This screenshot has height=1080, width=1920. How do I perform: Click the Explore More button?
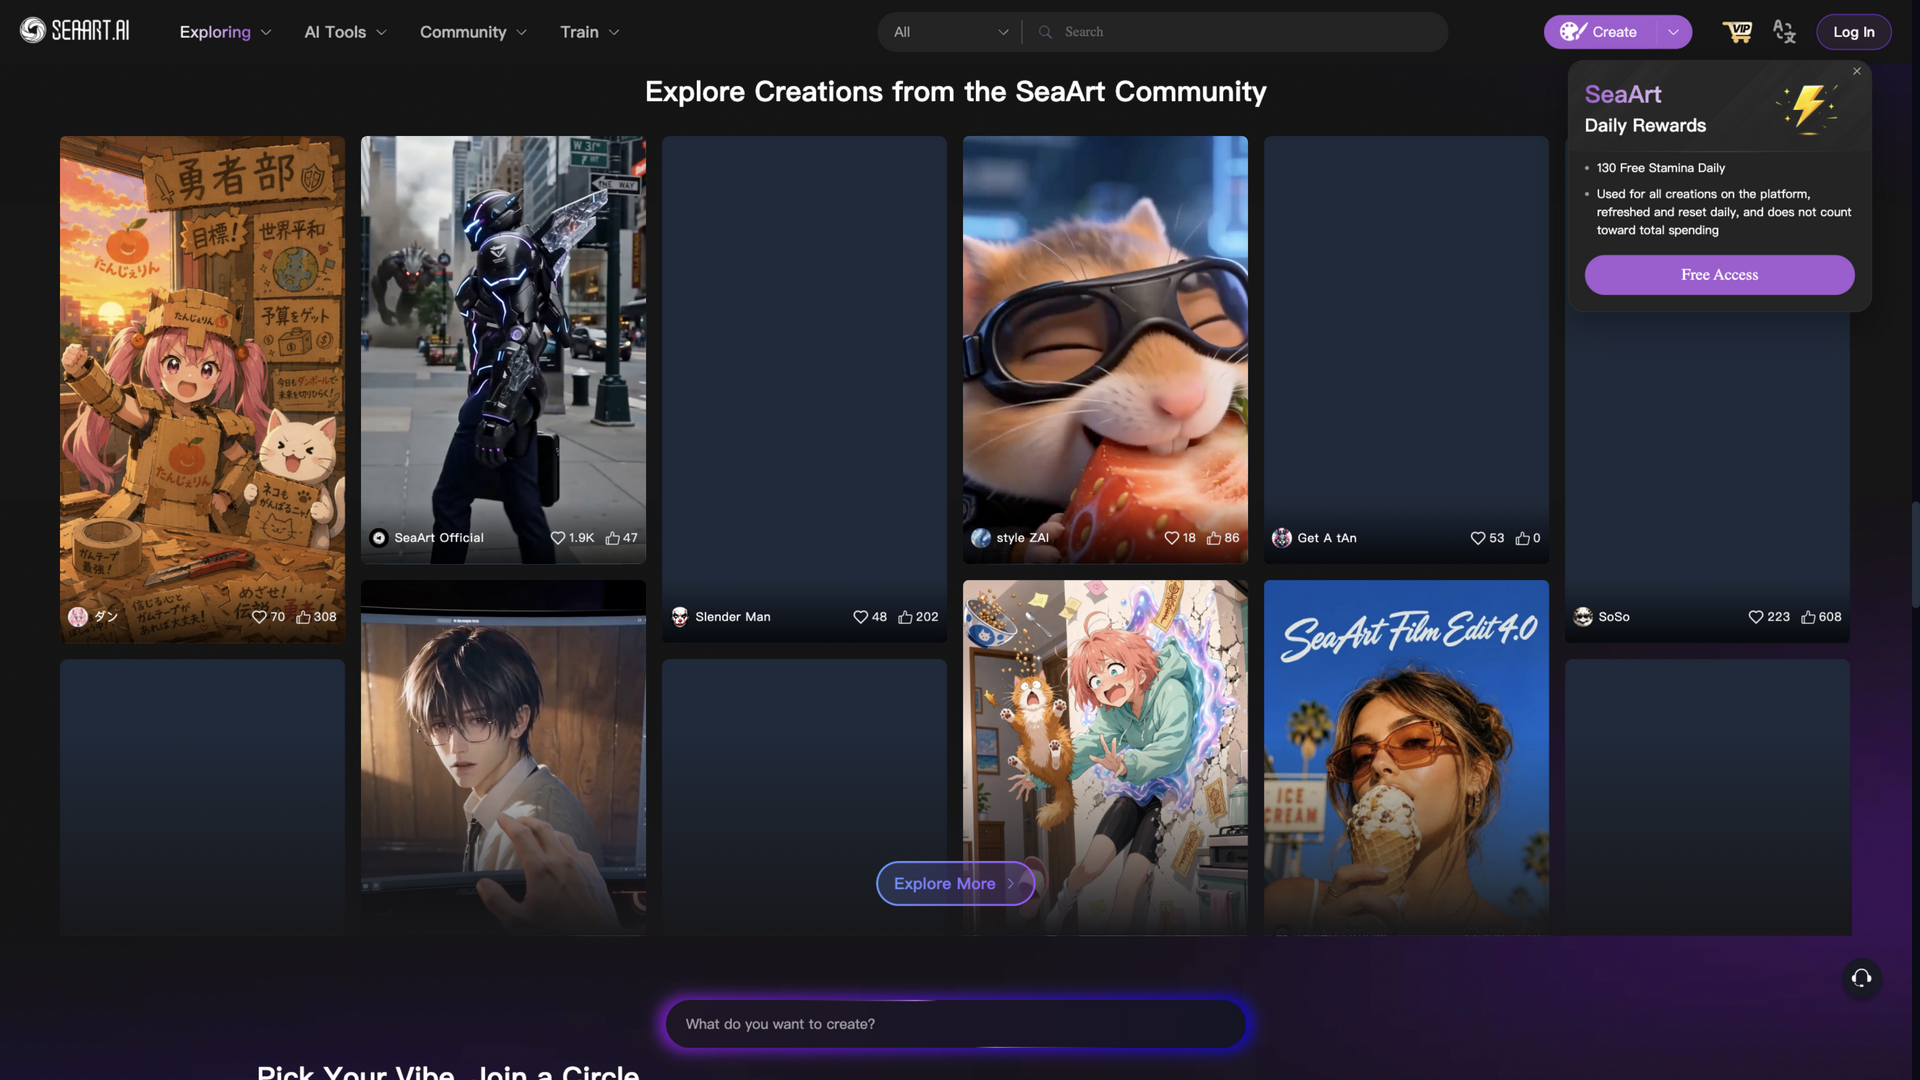click(955, 884)
